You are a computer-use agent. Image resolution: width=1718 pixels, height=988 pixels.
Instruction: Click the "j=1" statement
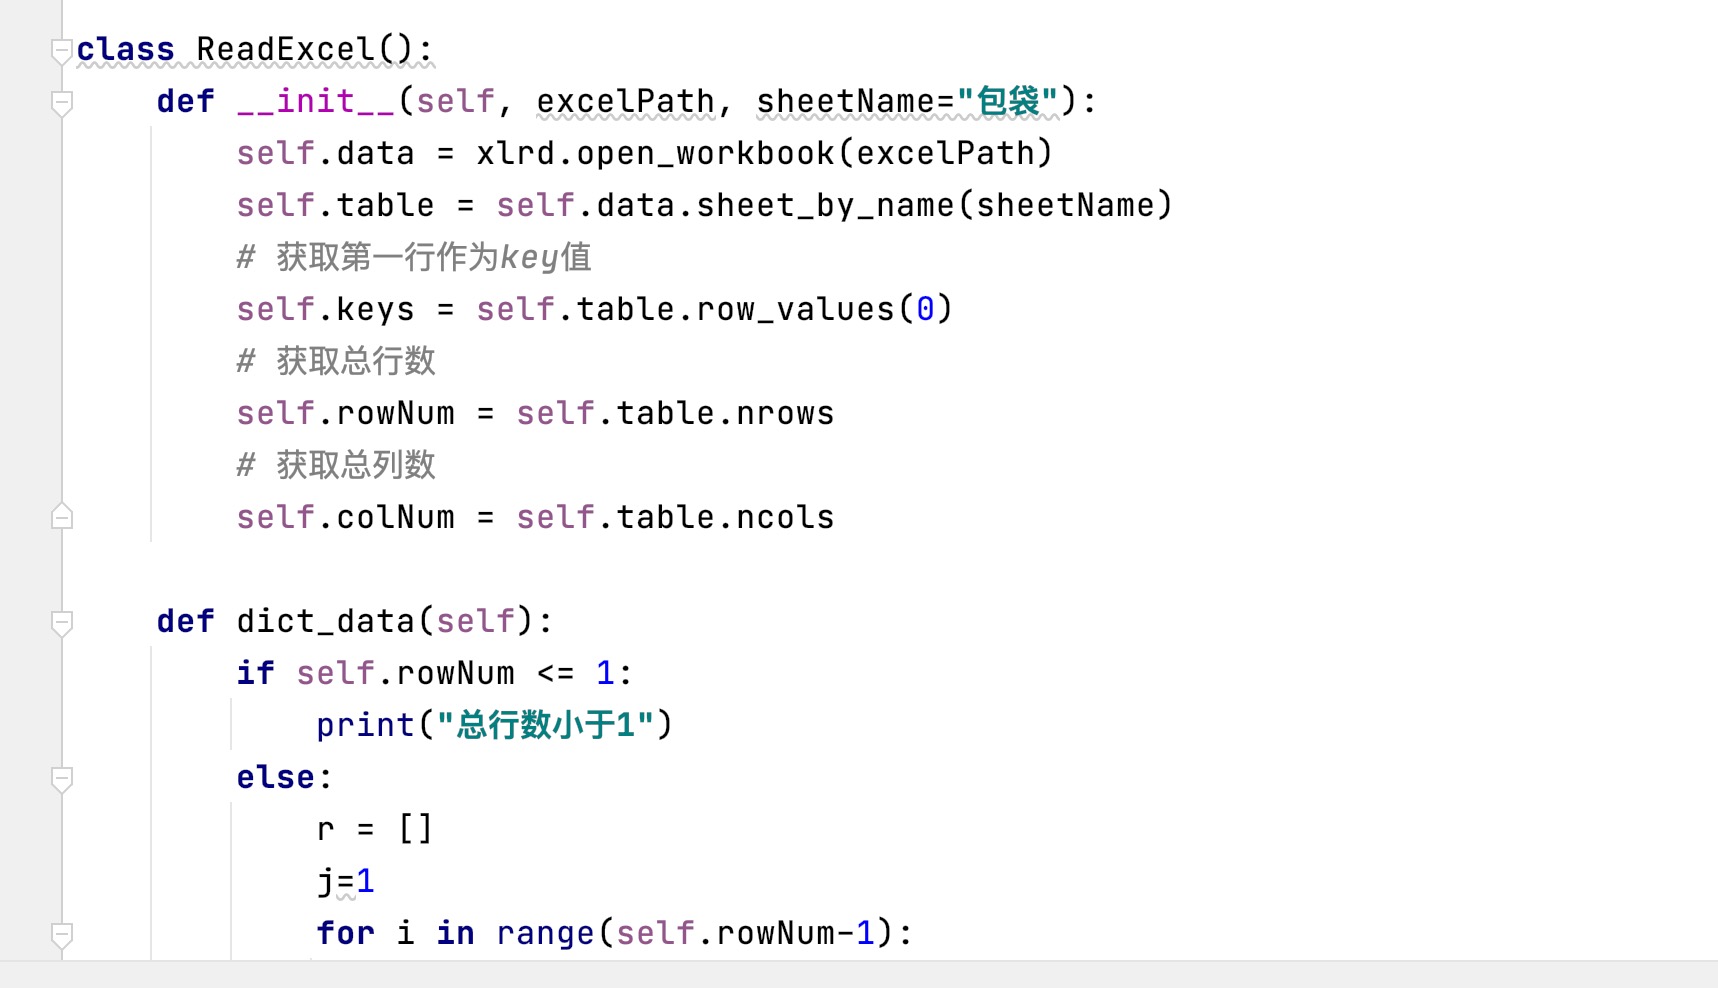(345, 881)
